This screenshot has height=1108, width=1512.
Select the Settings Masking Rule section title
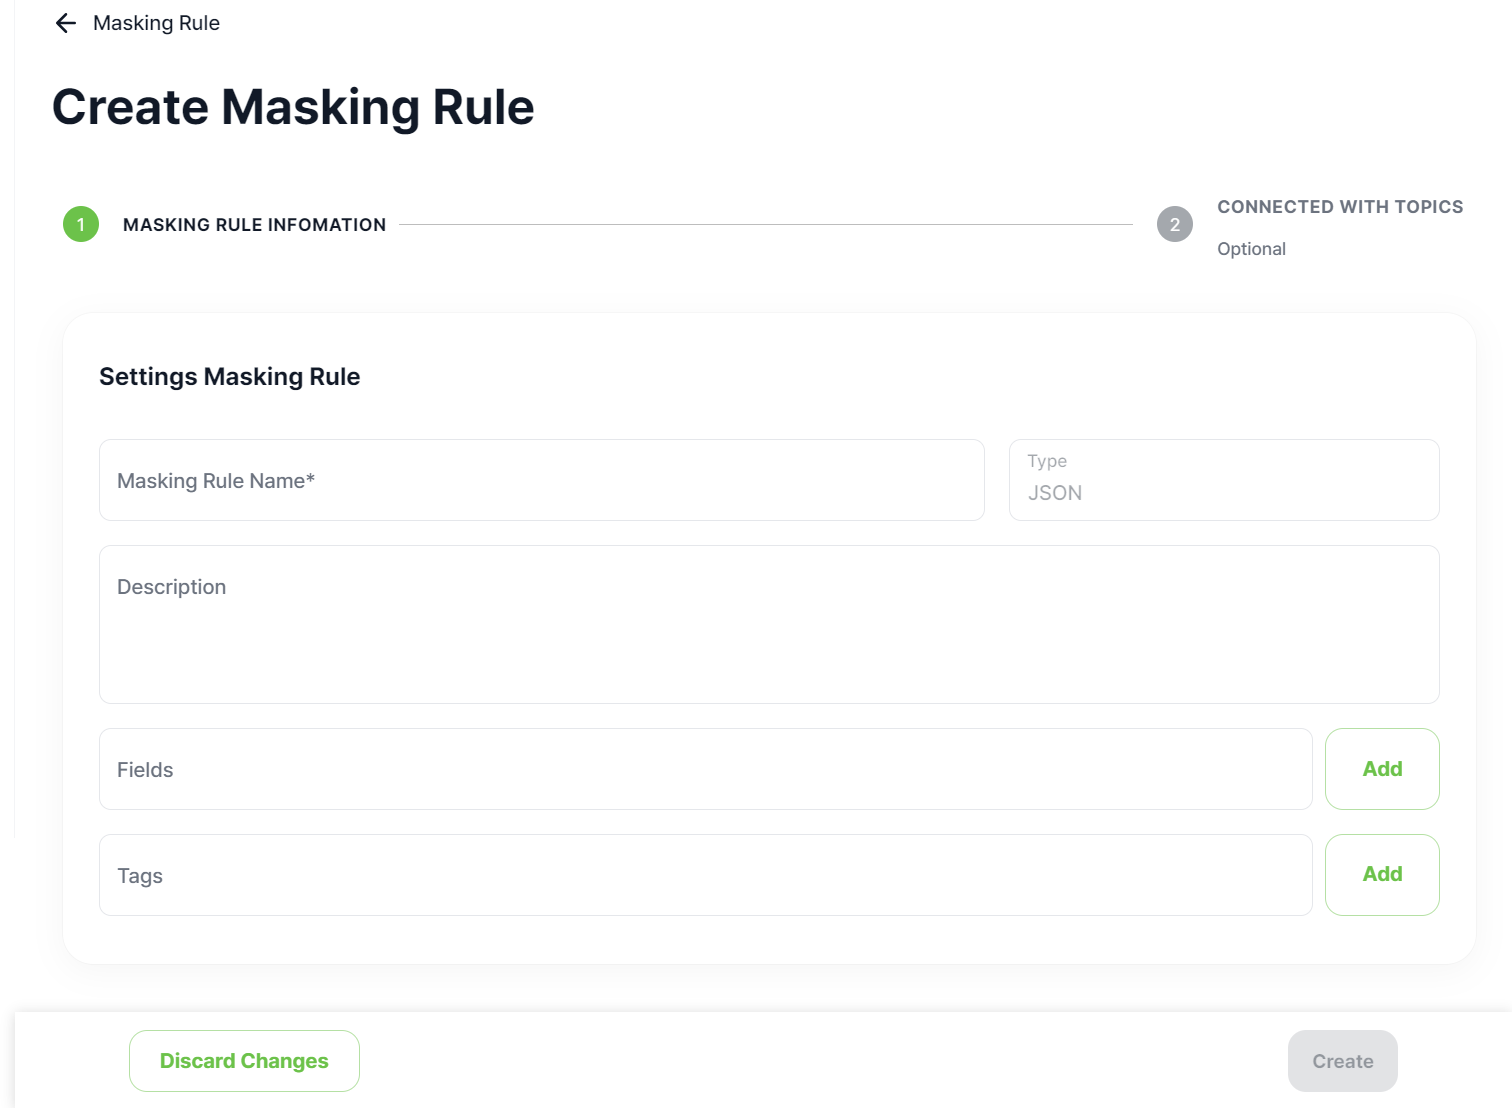(229, 376)
